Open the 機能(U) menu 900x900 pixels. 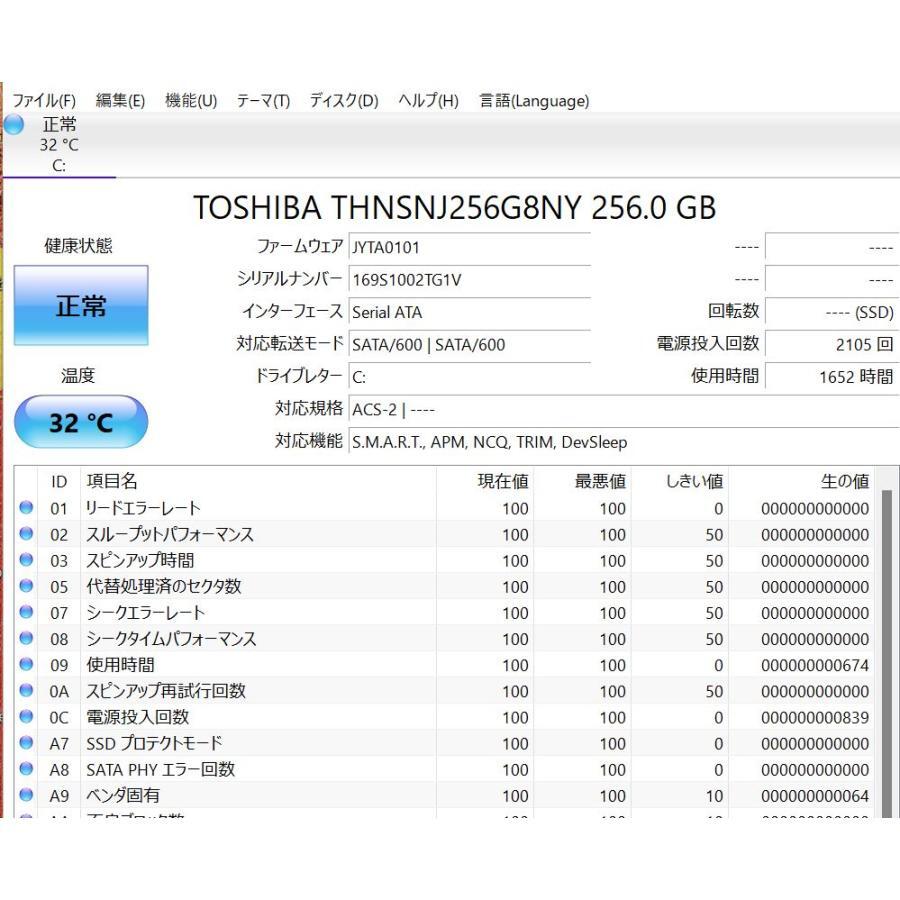[x=191, y=100]
